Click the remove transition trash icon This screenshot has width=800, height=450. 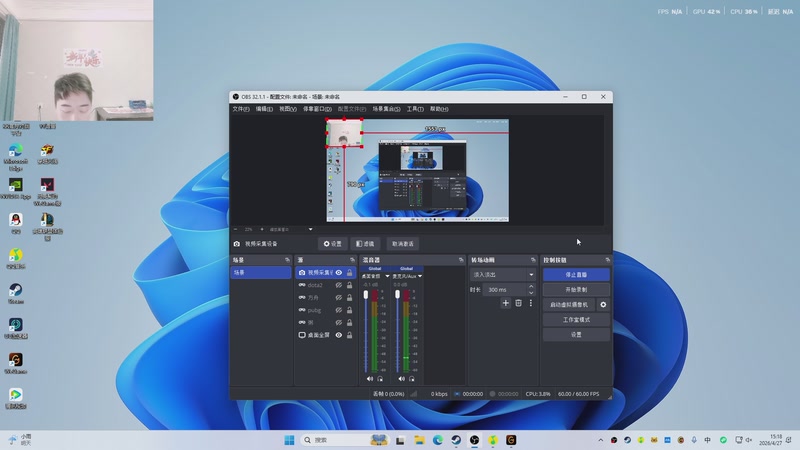tap(518, 303)
